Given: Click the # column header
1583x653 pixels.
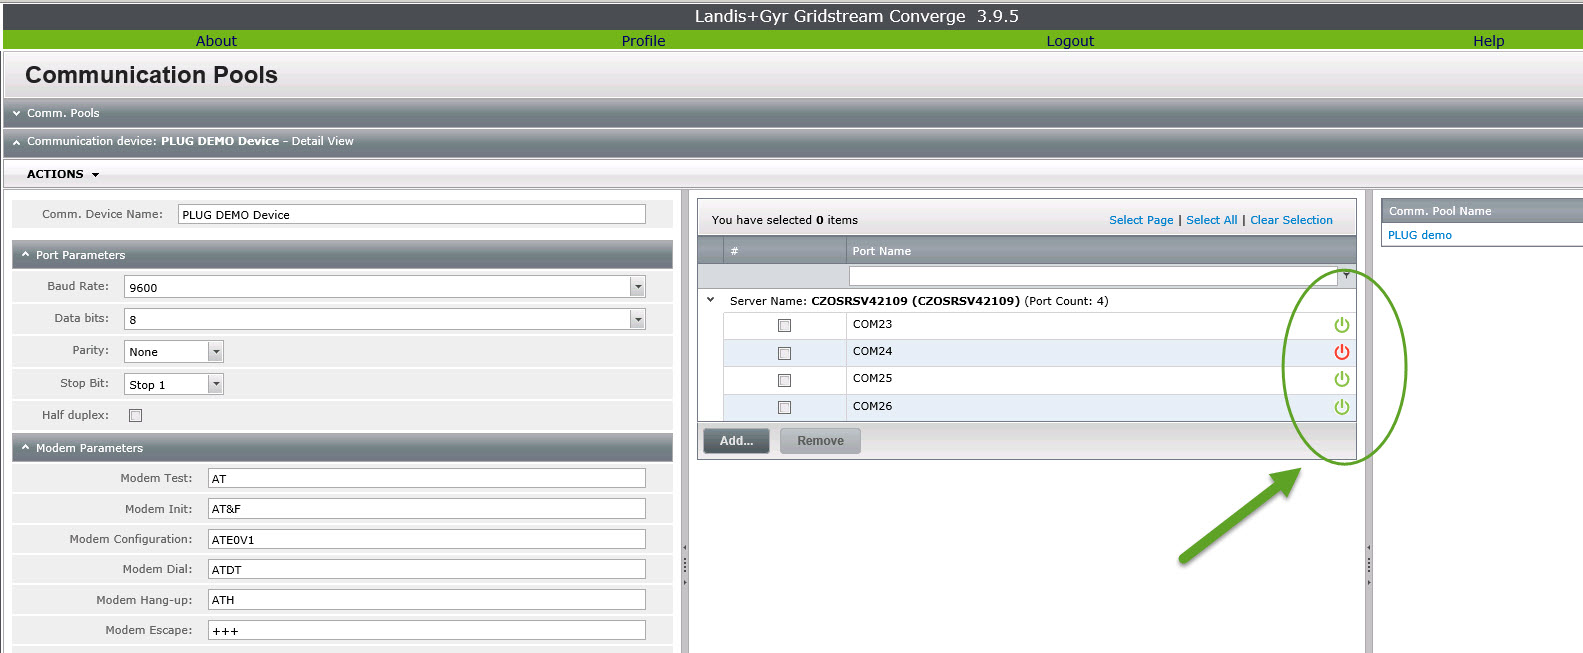Looking at the screenshot, I should (x=785, y=251).
